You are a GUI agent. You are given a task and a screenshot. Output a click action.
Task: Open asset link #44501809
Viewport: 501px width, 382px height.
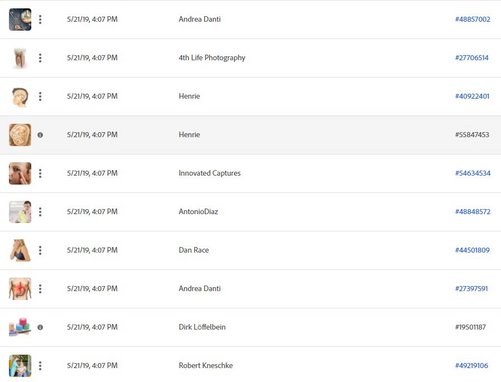coord(472,250)
